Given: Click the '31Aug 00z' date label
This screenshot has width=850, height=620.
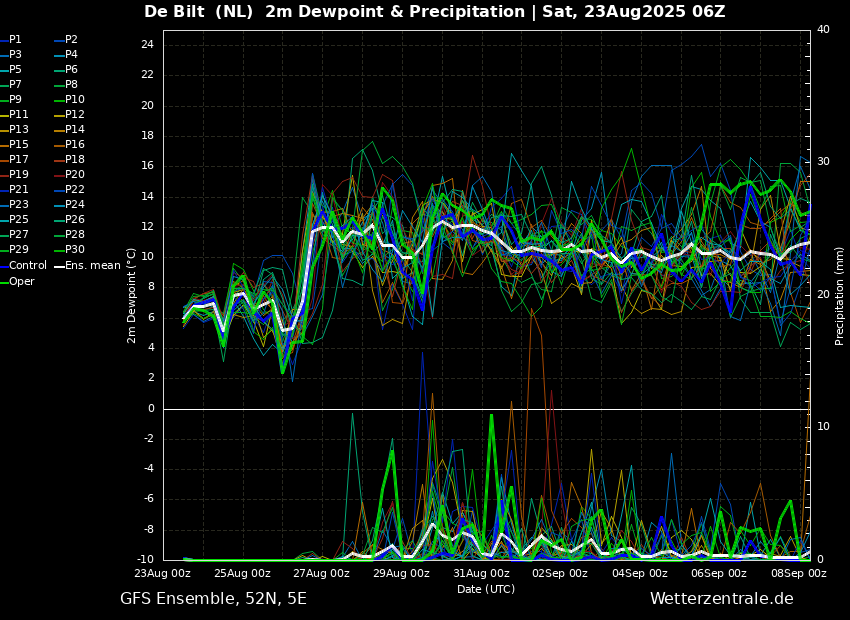Looking at the screenshot, I should coord(481,573).
